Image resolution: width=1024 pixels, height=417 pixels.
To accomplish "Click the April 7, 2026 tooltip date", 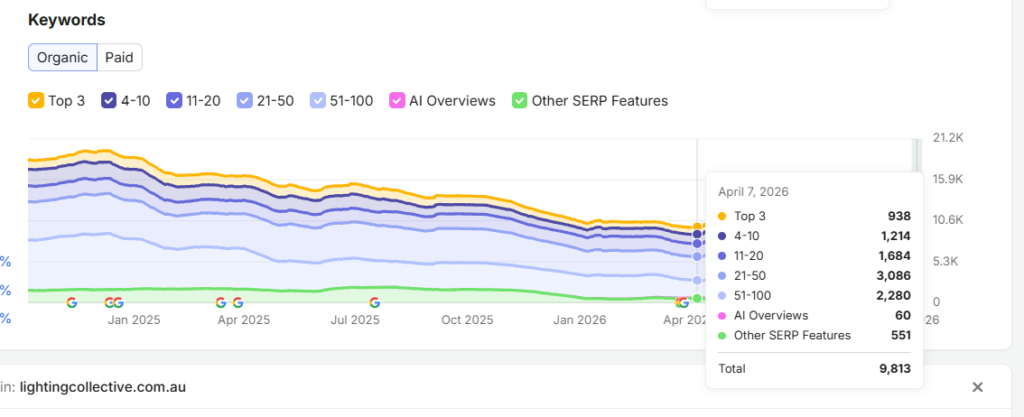I will click(x=753, y=192).
